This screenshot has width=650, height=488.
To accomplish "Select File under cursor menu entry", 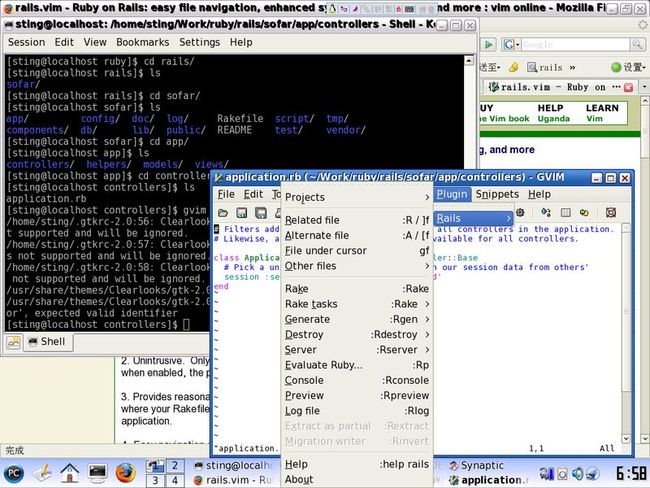I will coord(357,251).
